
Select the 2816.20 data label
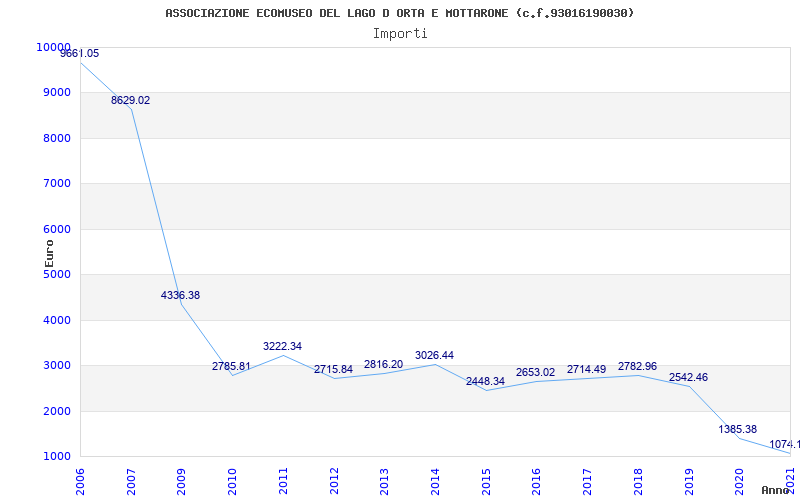pos(384,365)
